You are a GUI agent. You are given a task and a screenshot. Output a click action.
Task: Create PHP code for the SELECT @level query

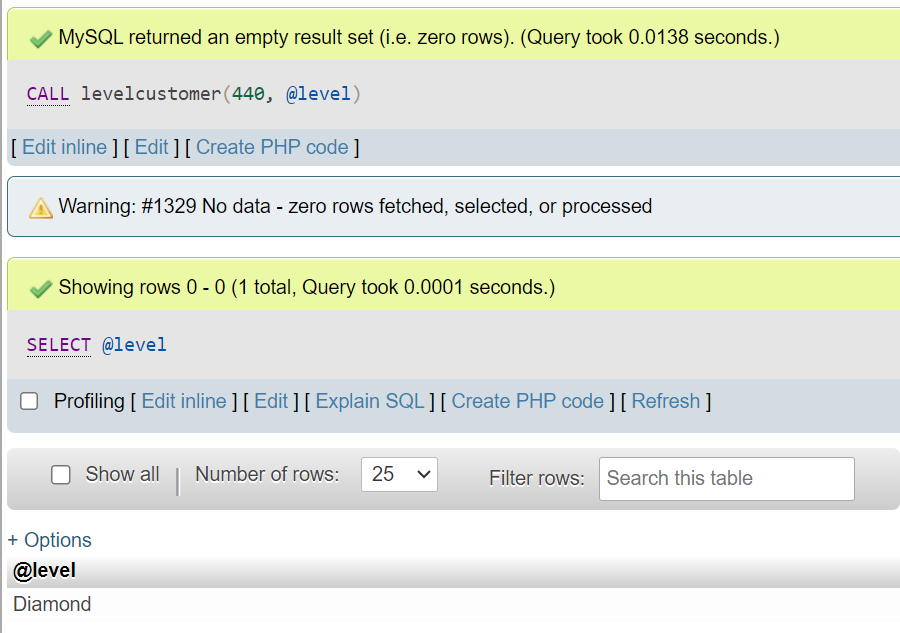coord(527,401)
